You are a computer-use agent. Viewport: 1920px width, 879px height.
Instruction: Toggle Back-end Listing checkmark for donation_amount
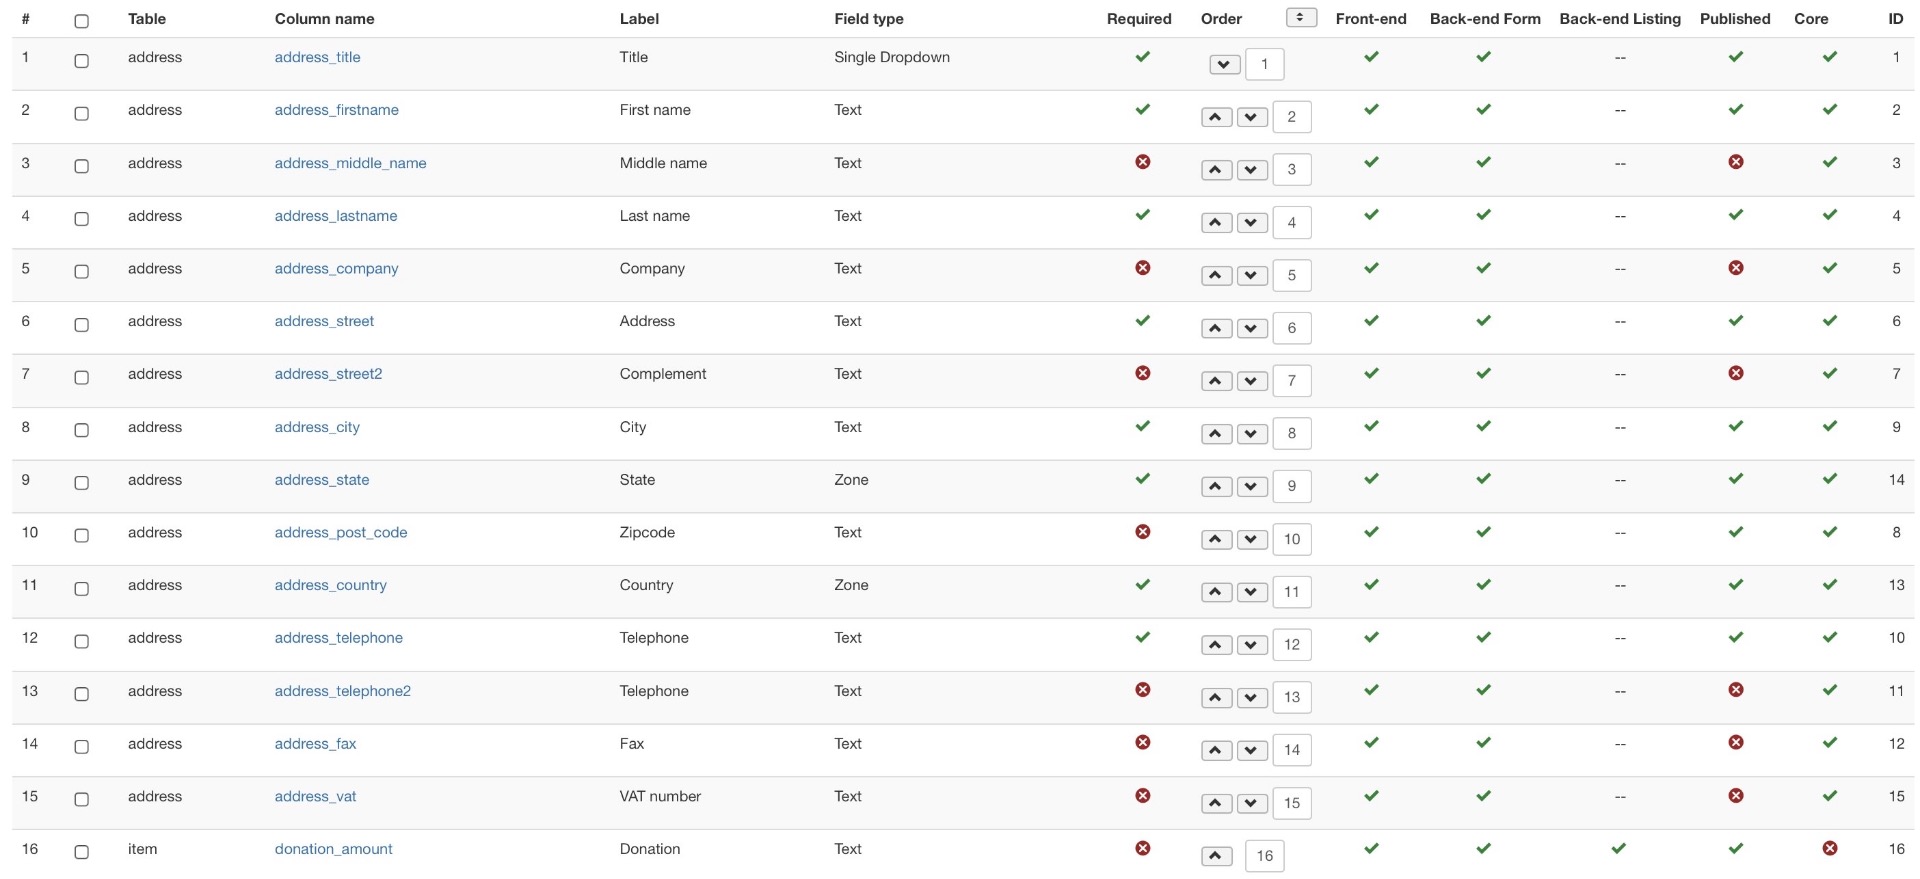(x=1619, y=848)
